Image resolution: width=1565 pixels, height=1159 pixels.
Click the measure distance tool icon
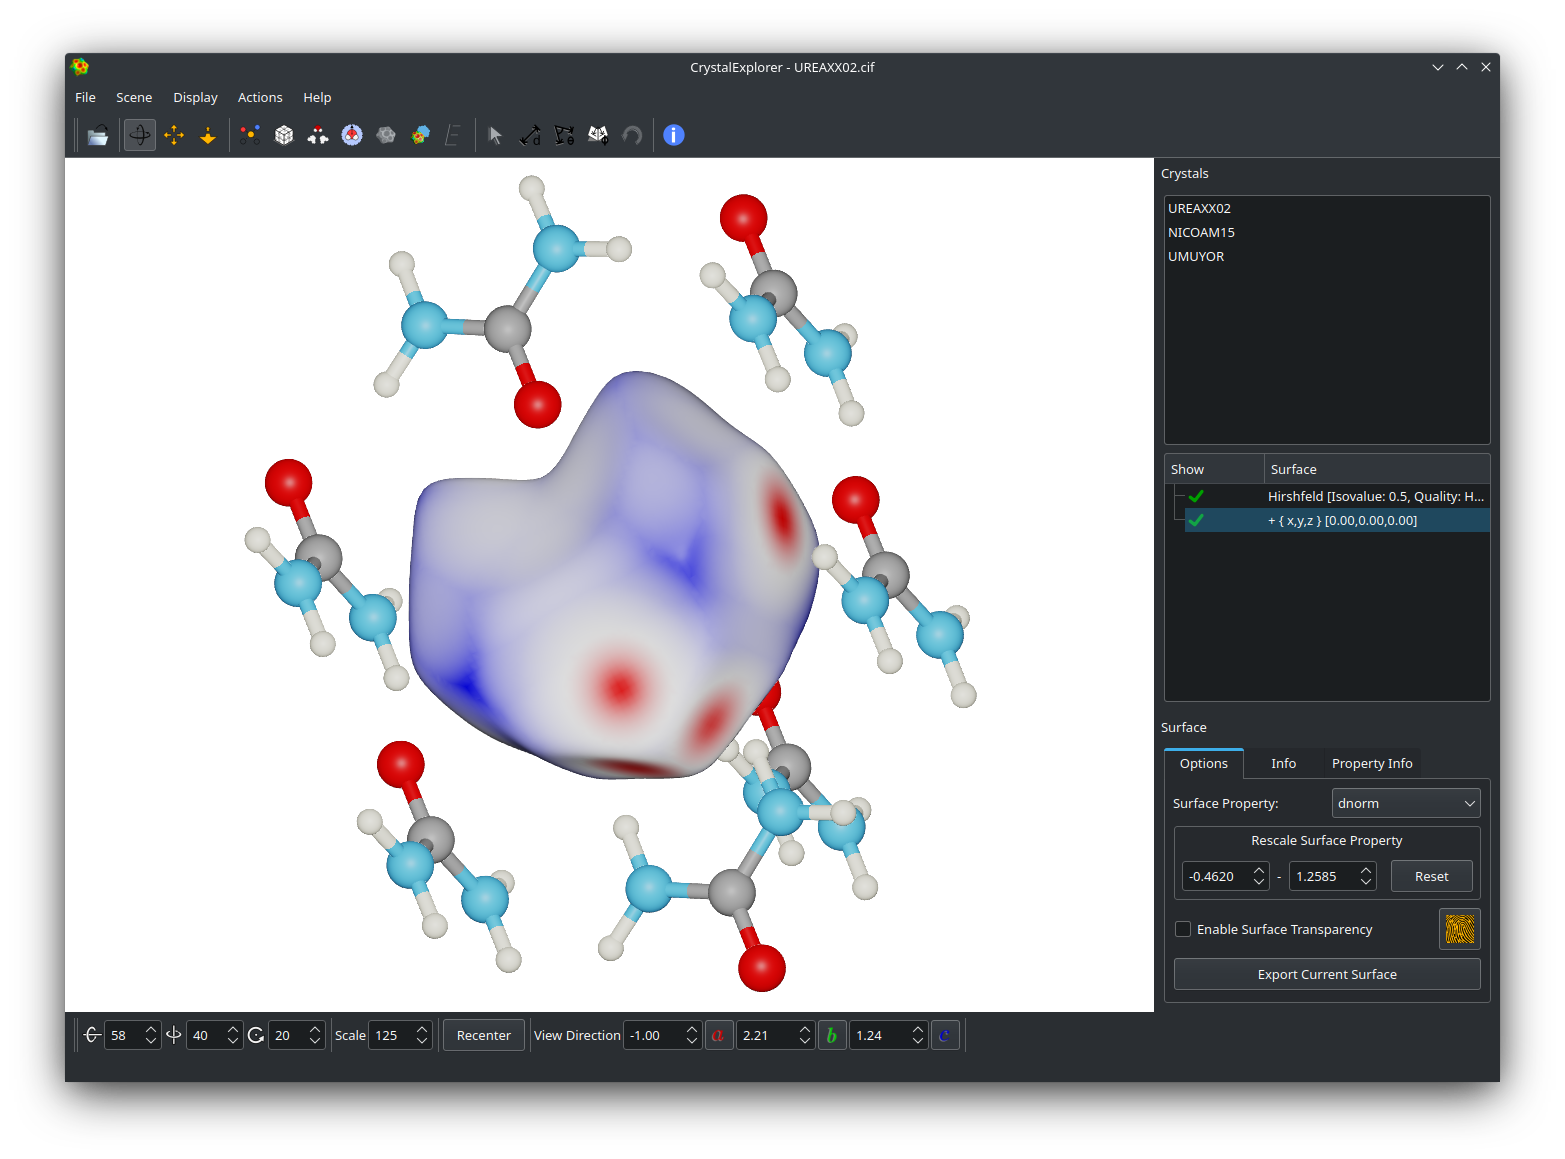530,136
